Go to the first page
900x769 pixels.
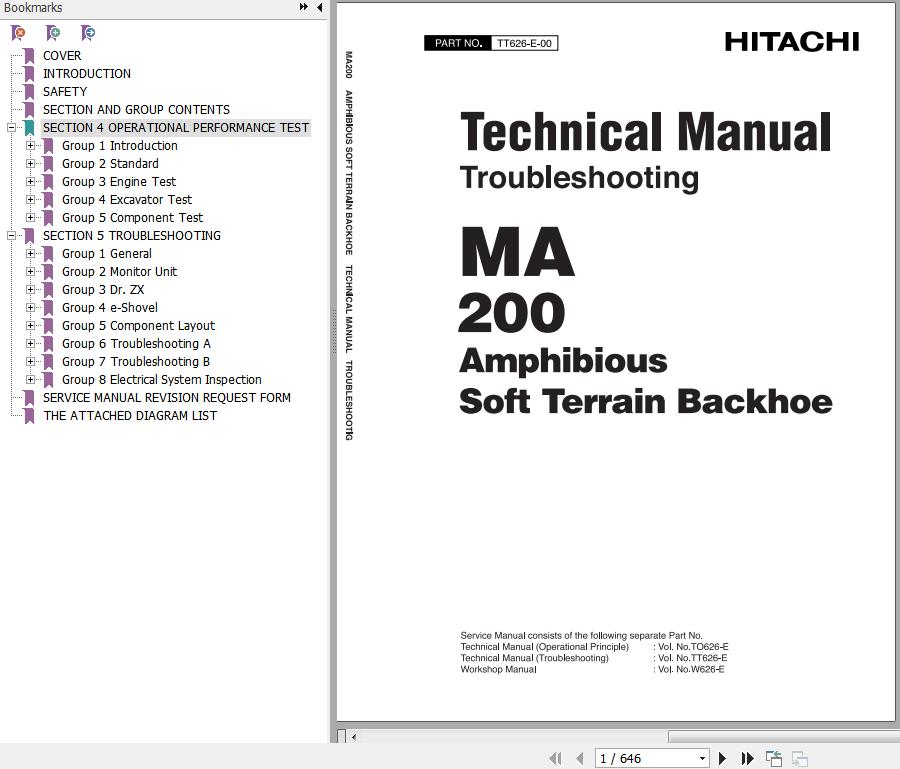pyautogui.click(x=555, y=759)
